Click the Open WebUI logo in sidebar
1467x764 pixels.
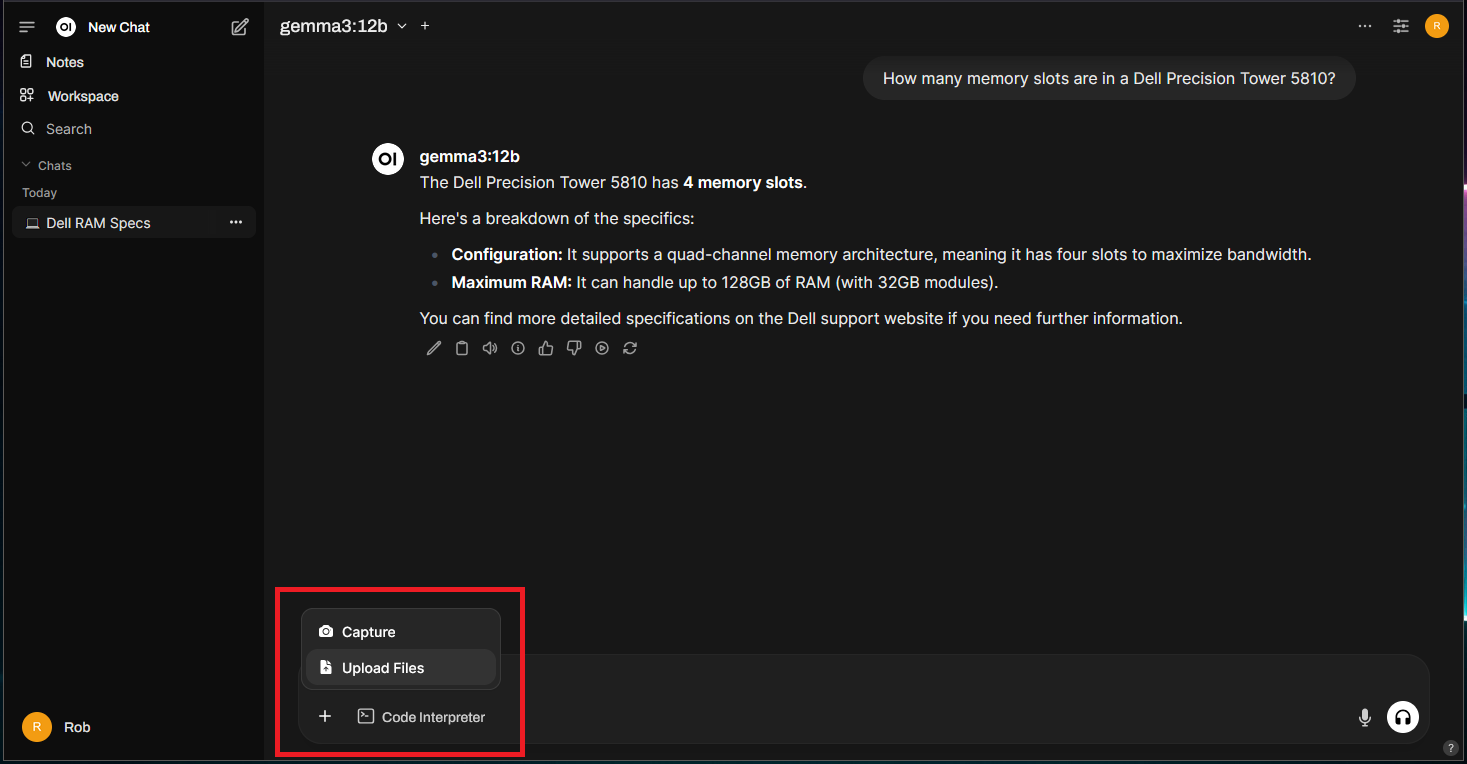pyautogui.click(x=66, y=27)
